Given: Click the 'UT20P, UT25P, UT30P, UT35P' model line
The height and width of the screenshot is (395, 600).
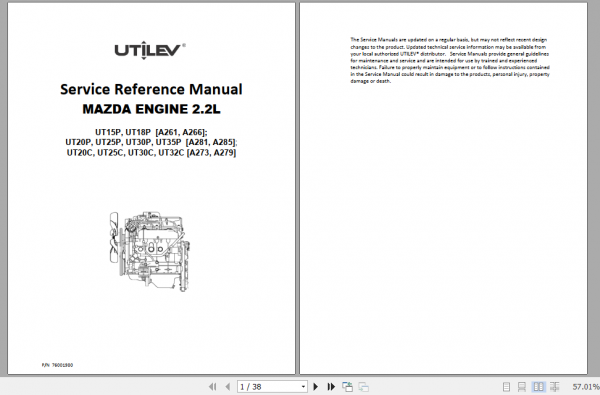Looking at the screenshot, I should point(151,142).
